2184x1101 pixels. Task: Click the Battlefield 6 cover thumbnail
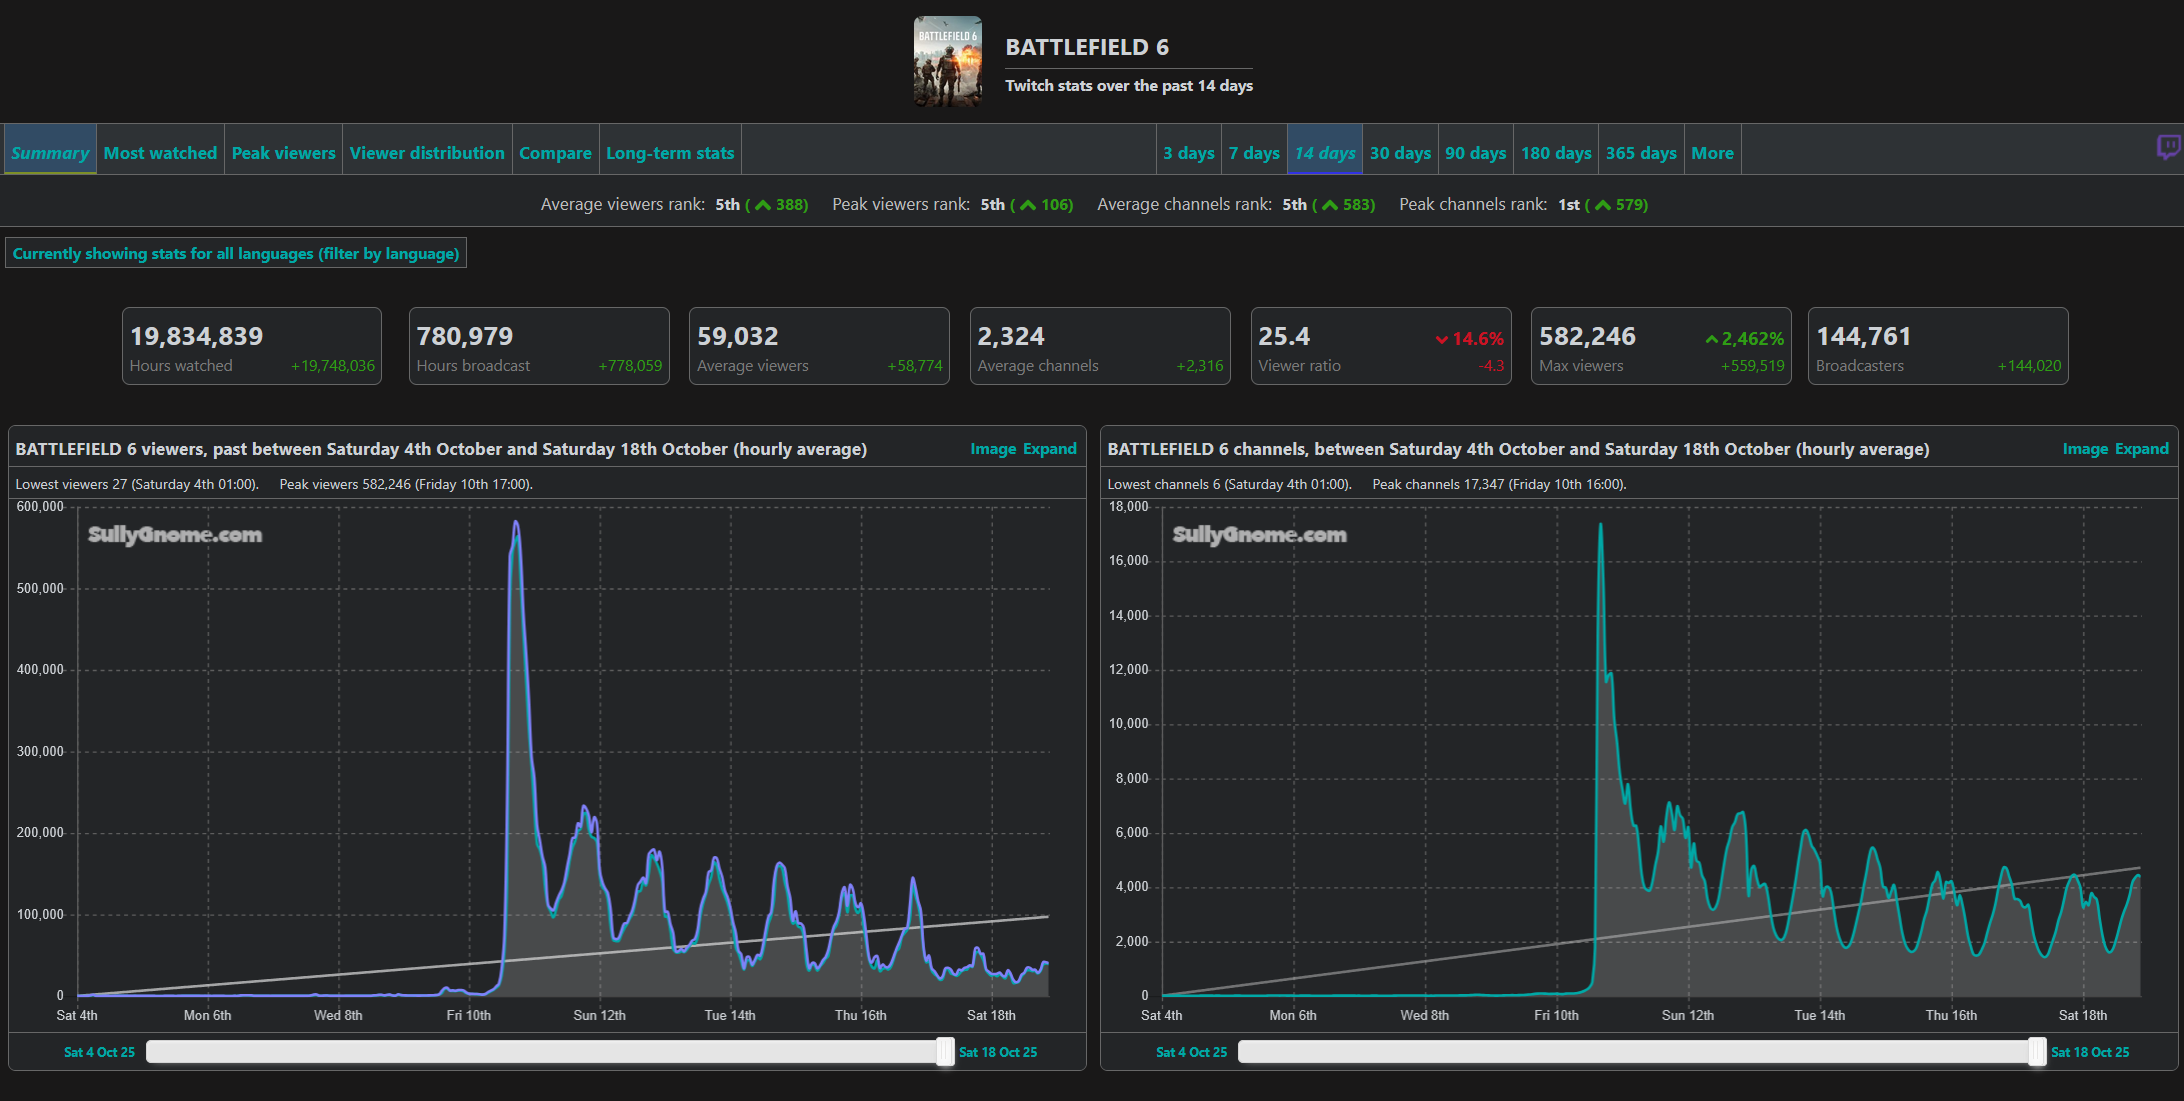click(947, 62)
